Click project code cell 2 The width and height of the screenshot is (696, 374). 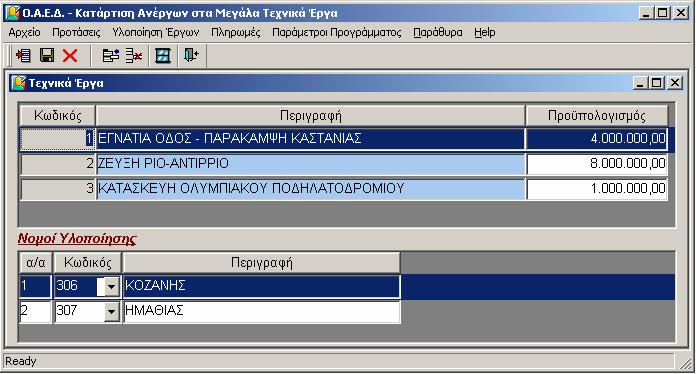tap(58, 164)
